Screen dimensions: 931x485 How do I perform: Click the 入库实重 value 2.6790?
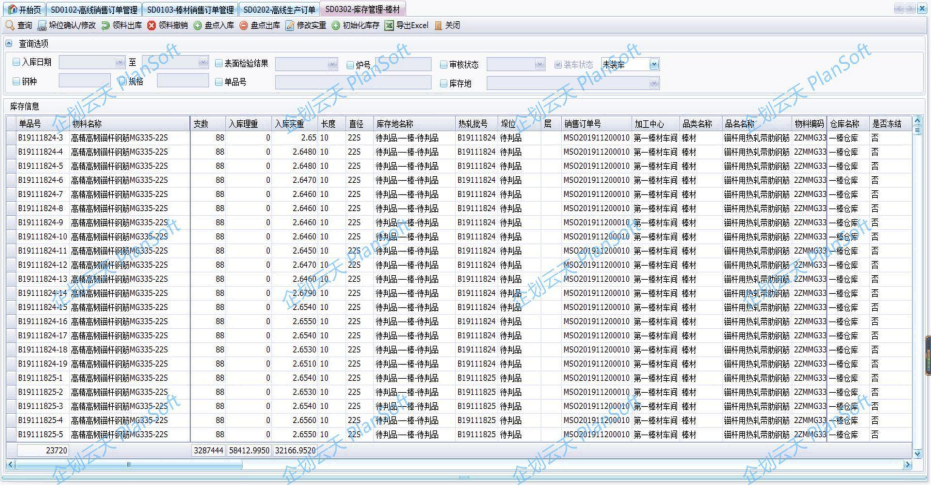coord(304,293)
